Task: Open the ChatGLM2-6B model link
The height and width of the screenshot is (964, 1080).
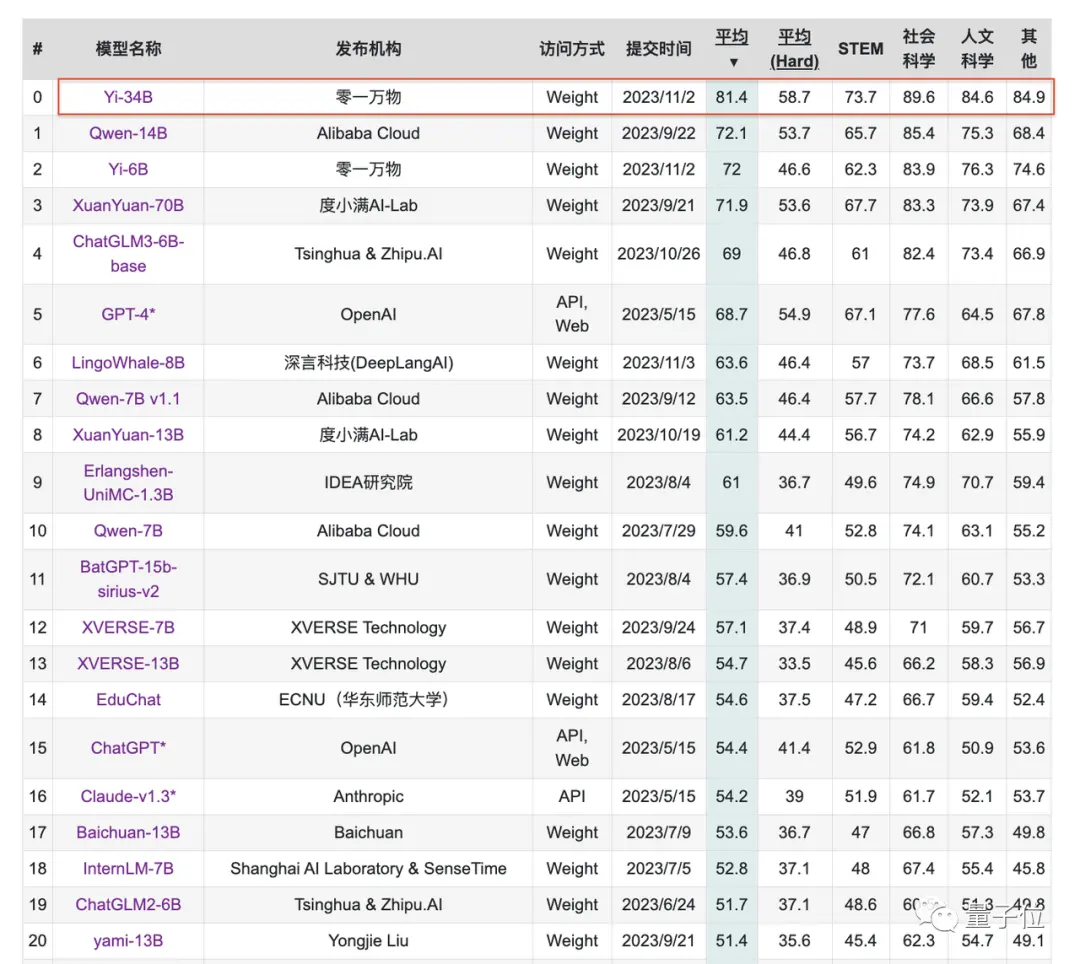Action: tap(128, 904)
